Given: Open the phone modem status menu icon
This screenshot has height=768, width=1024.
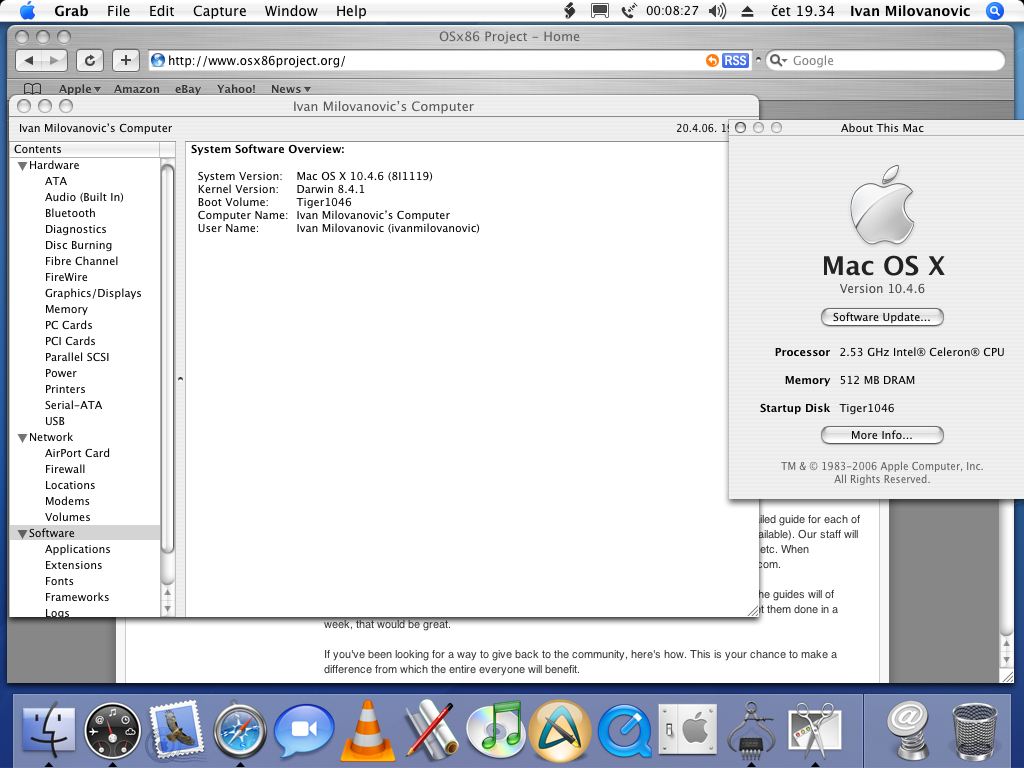Looking at the screenshot, I should 628,11.
